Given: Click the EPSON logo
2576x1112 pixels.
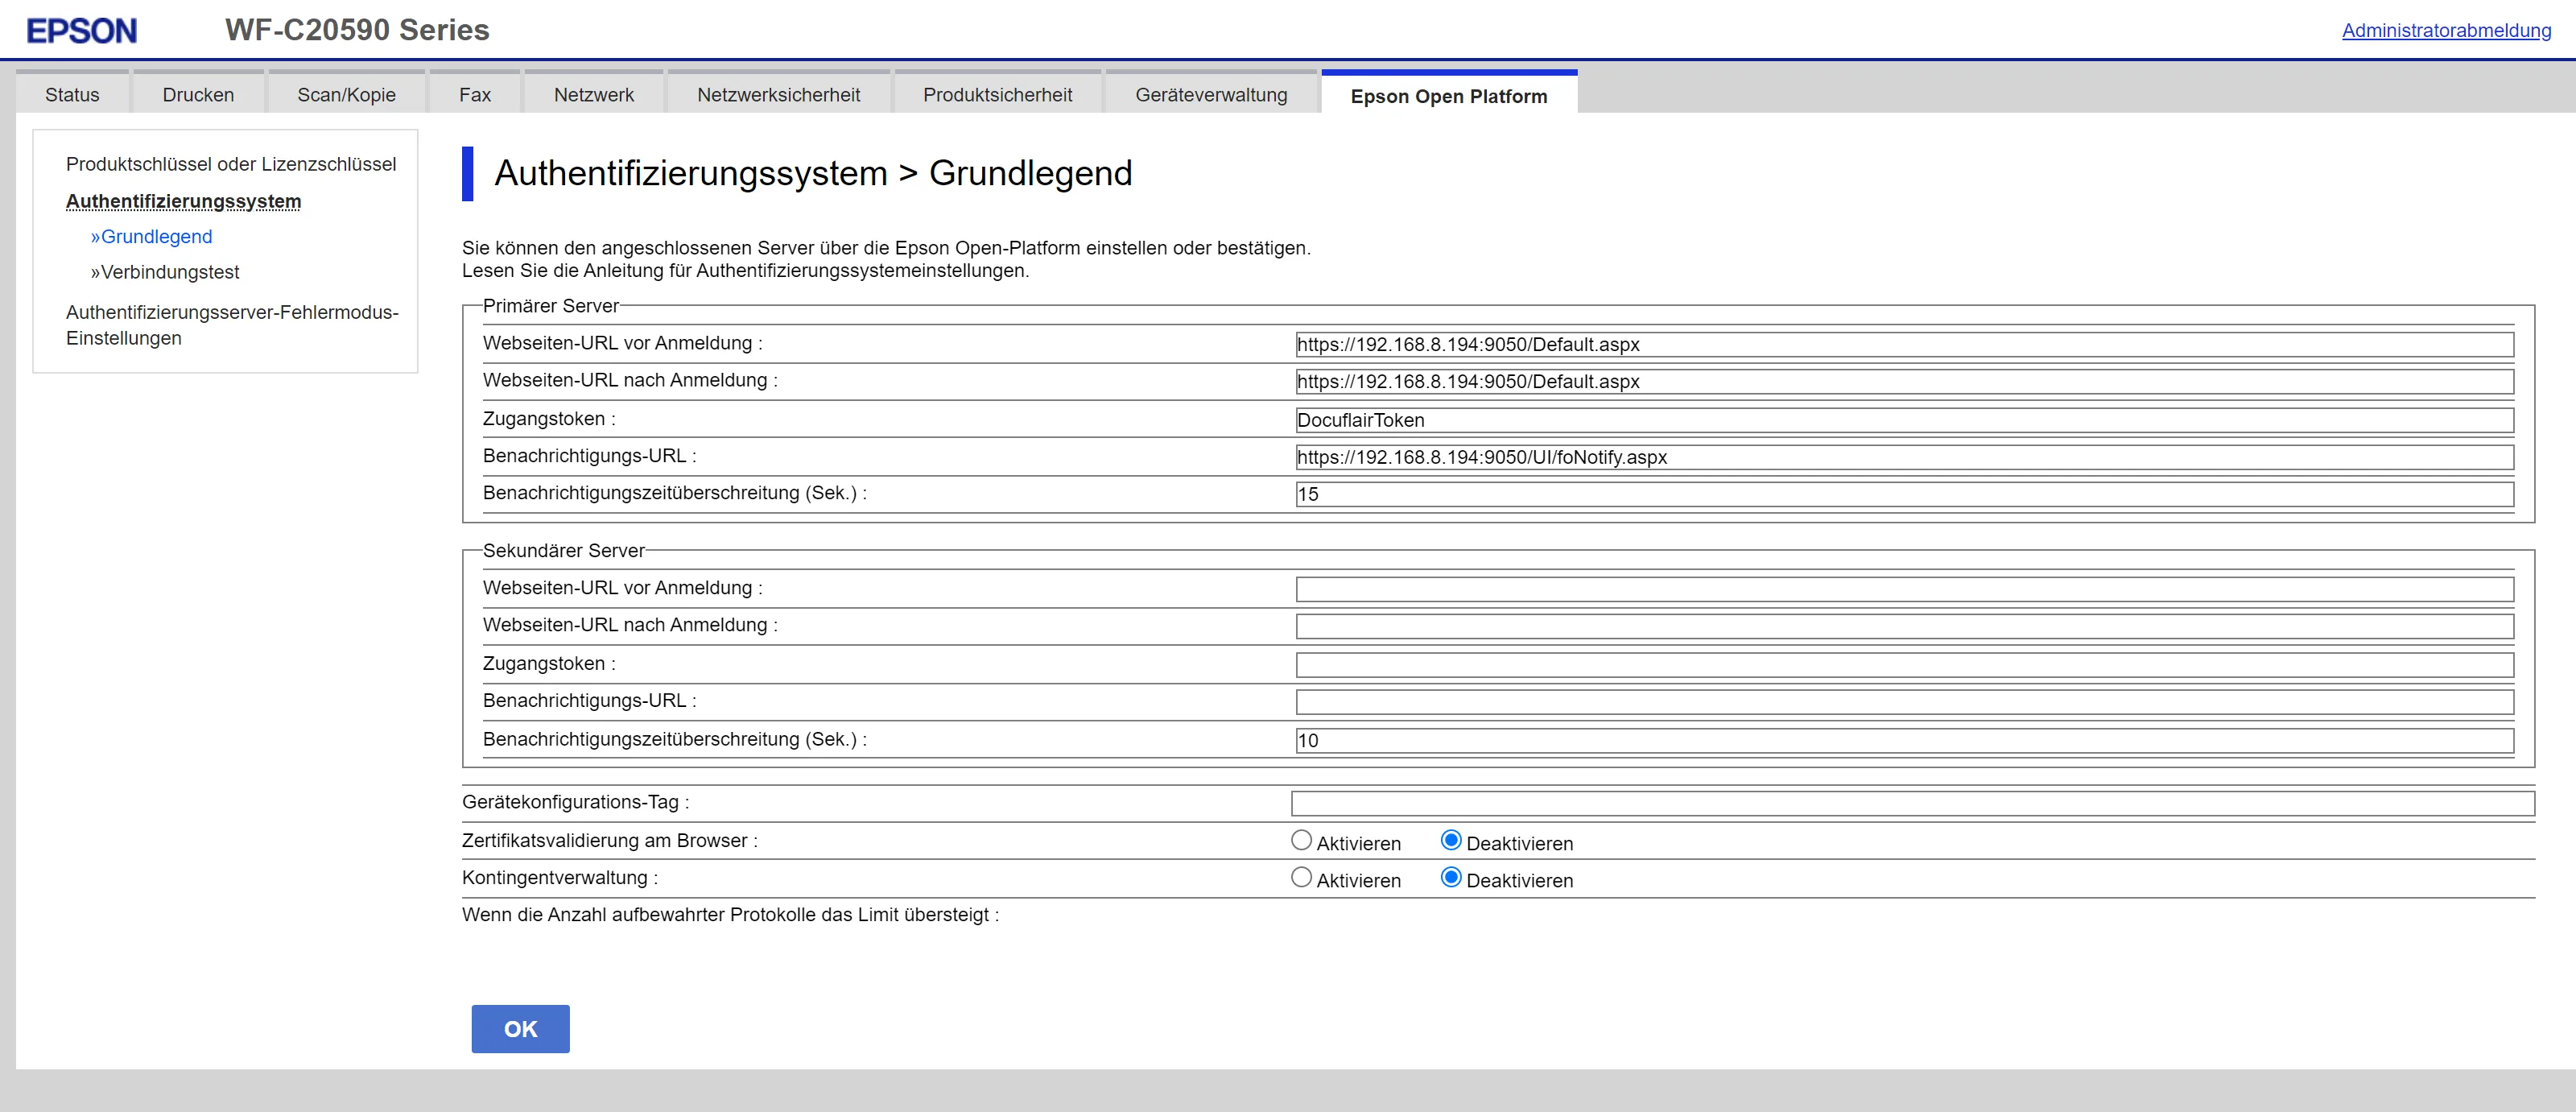Looking at the screenshot, I should coord(81,31).
